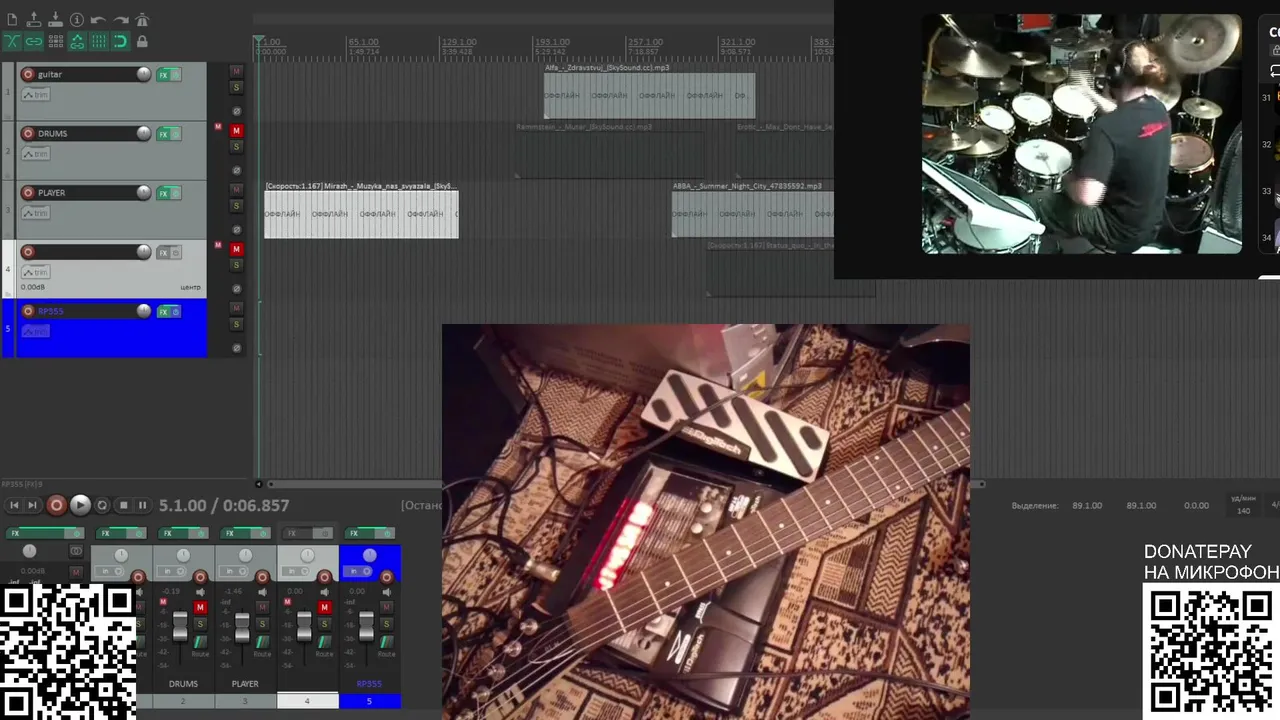Invert phase on guitar track

(x=237, y=111)
